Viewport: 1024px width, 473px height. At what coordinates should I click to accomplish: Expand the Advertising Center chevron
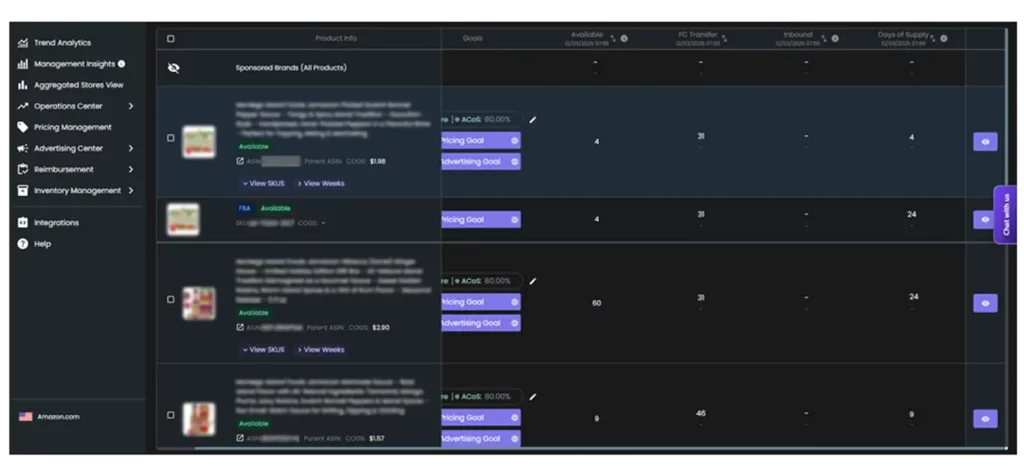point(131,148)
